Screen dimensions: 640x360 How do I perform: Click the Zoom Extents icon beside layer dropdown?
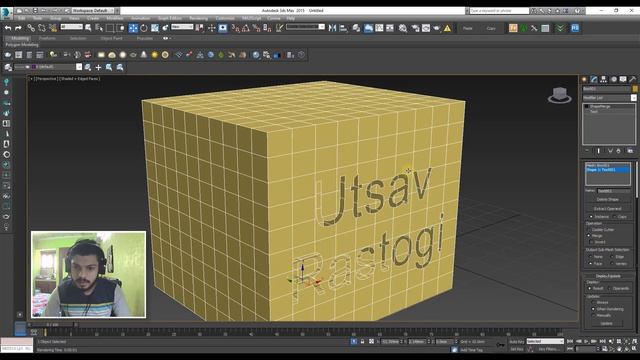[88, 67]
